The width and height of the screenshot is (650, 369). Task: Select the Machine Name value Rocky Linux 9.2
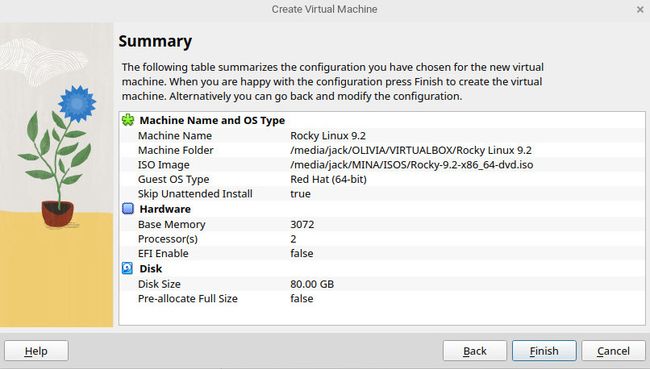pos(328,136)
